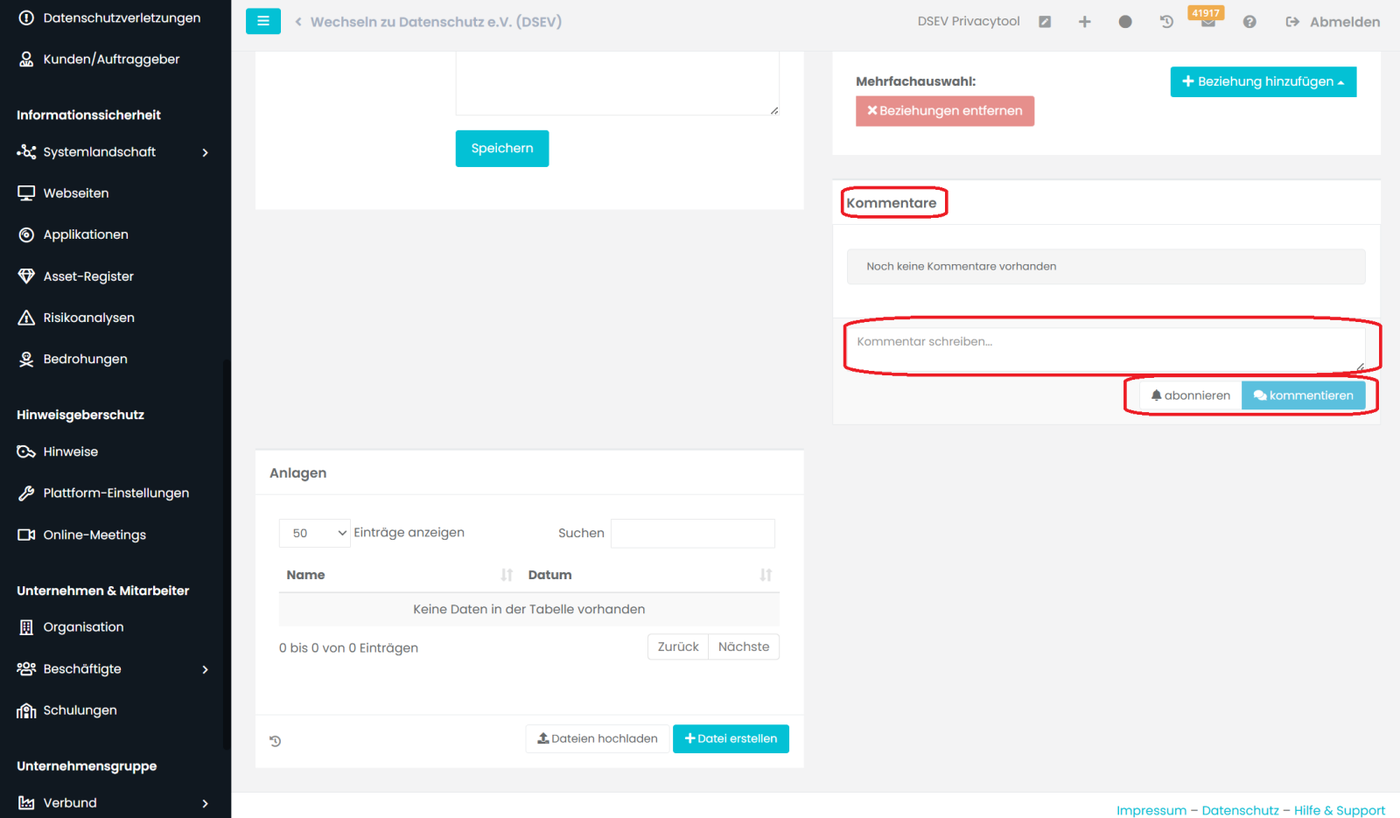1400x818 pixels.
Task: Click the Zurück pagination button
Action: point(678,647)
